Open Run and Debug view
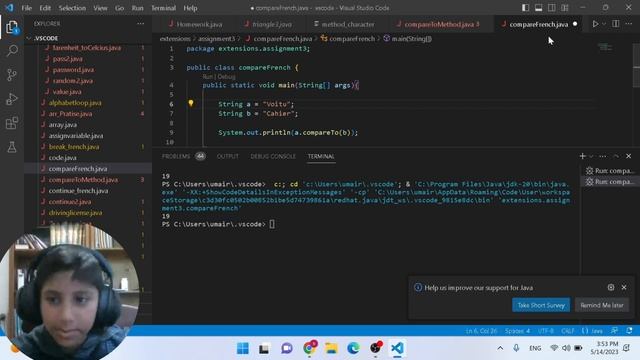This screenshot has height=360, width=640. tap(12, 99)
